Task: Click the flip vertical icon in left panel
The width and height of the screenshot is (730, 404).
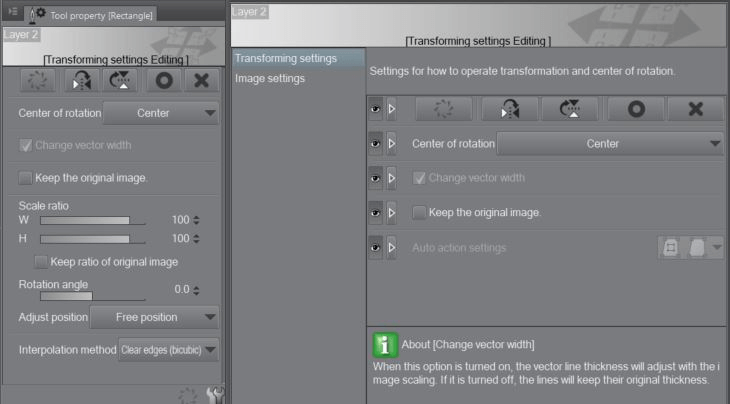Action: click(121, 81)
